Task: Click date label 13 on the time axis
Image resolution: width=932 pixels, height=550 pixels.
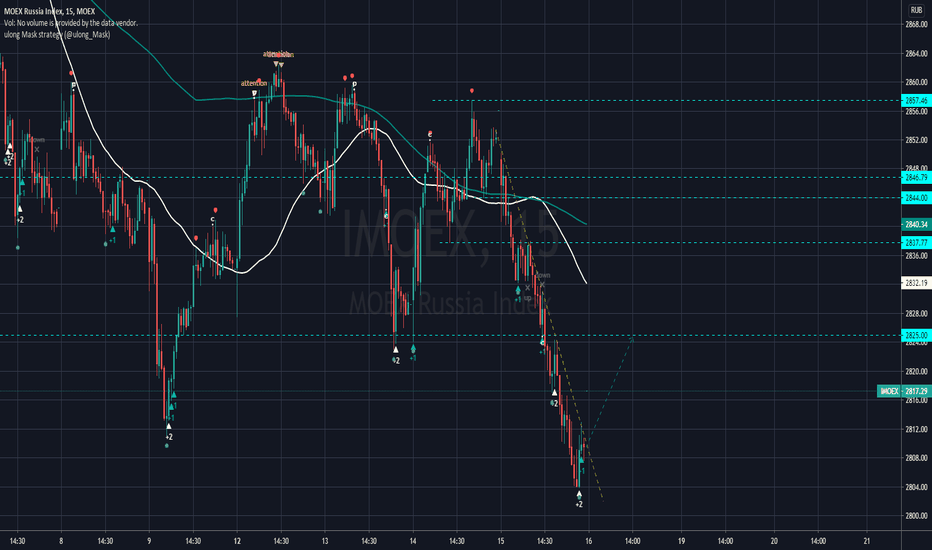Action: tap(325, 541)
